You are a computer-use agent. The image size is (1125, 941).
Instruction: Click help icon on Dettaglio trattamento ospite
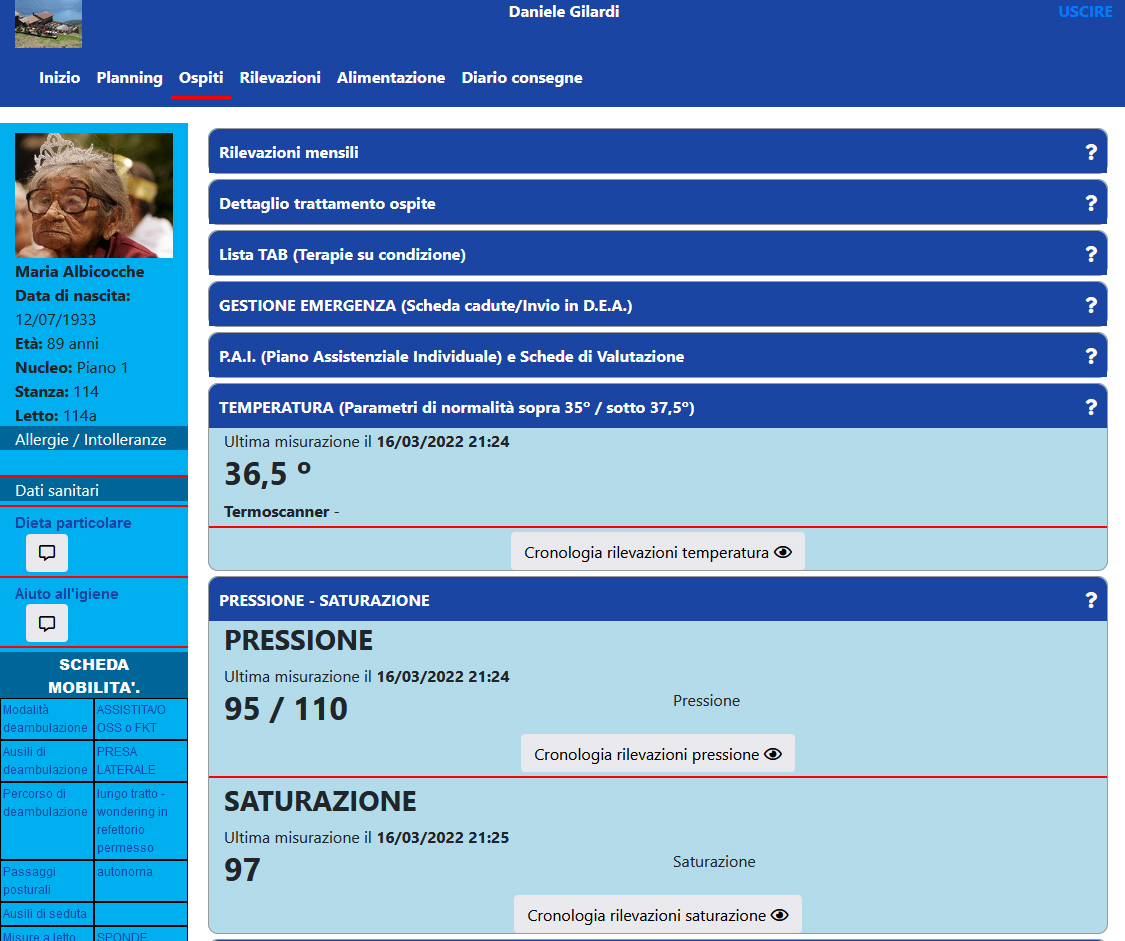1091,203
